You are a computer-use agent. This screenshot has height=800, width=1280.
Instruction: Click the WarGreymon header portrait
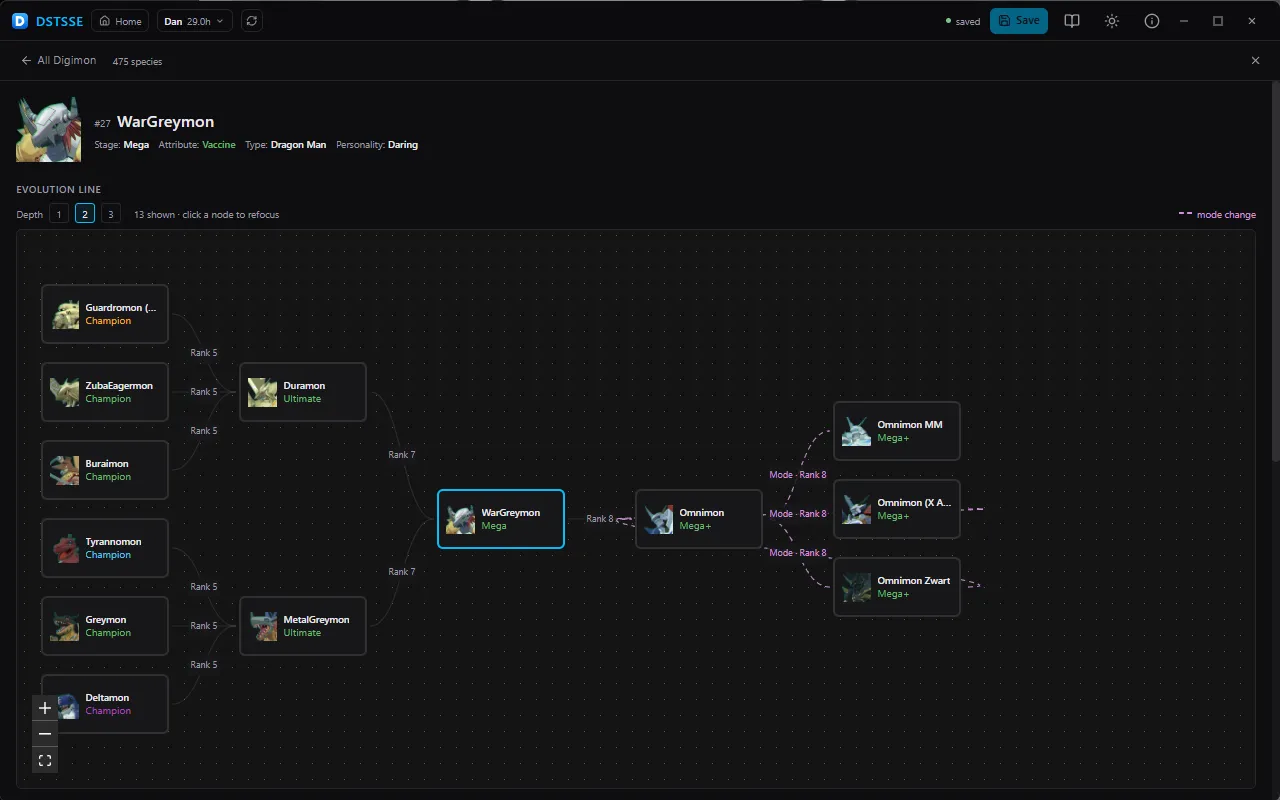coord(49,129)
